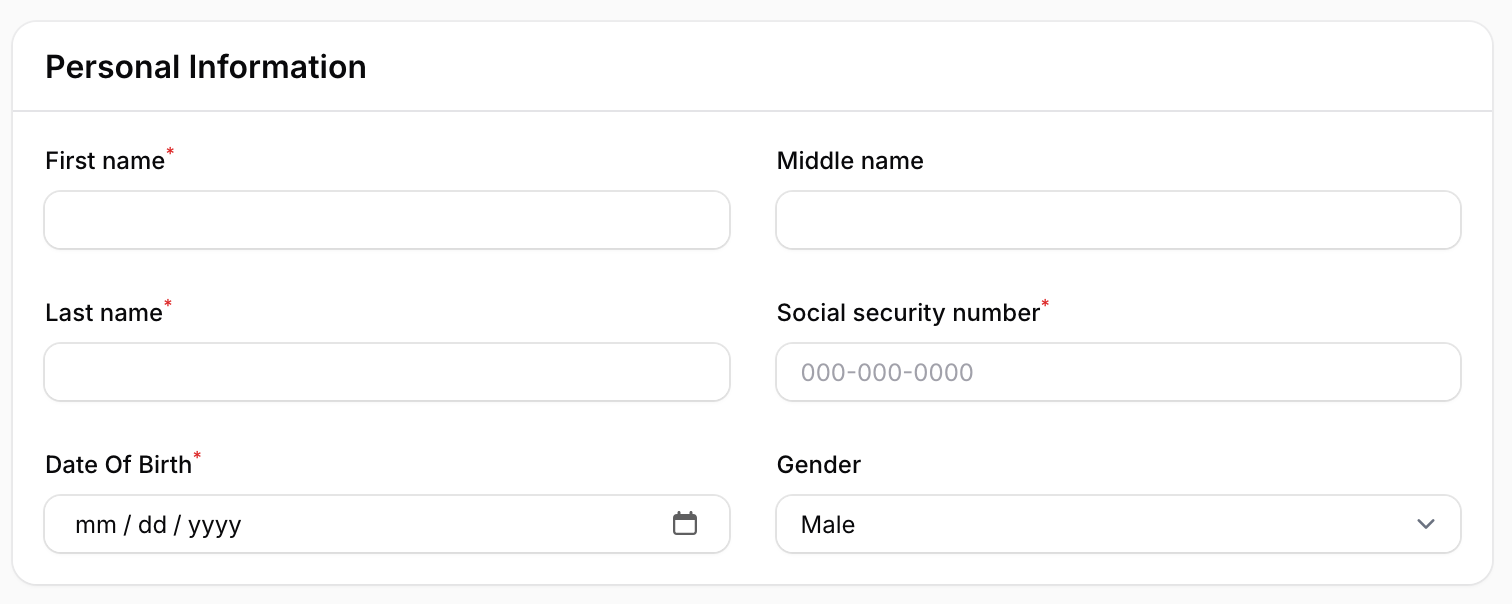Click the Last name input field
1512x604 pixels.
(387, 372)
